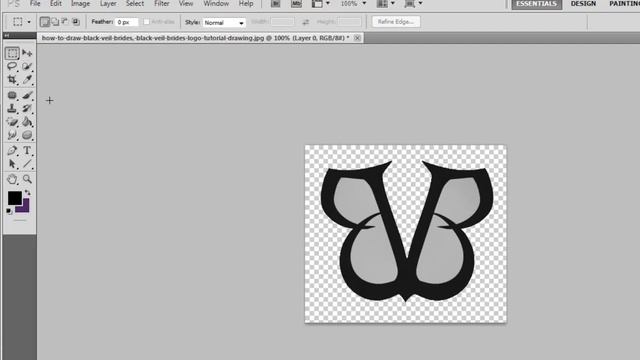Select the Zoom tool
Image resolution: width=640 pixels, height=360 pixels.
click(27, 179)
